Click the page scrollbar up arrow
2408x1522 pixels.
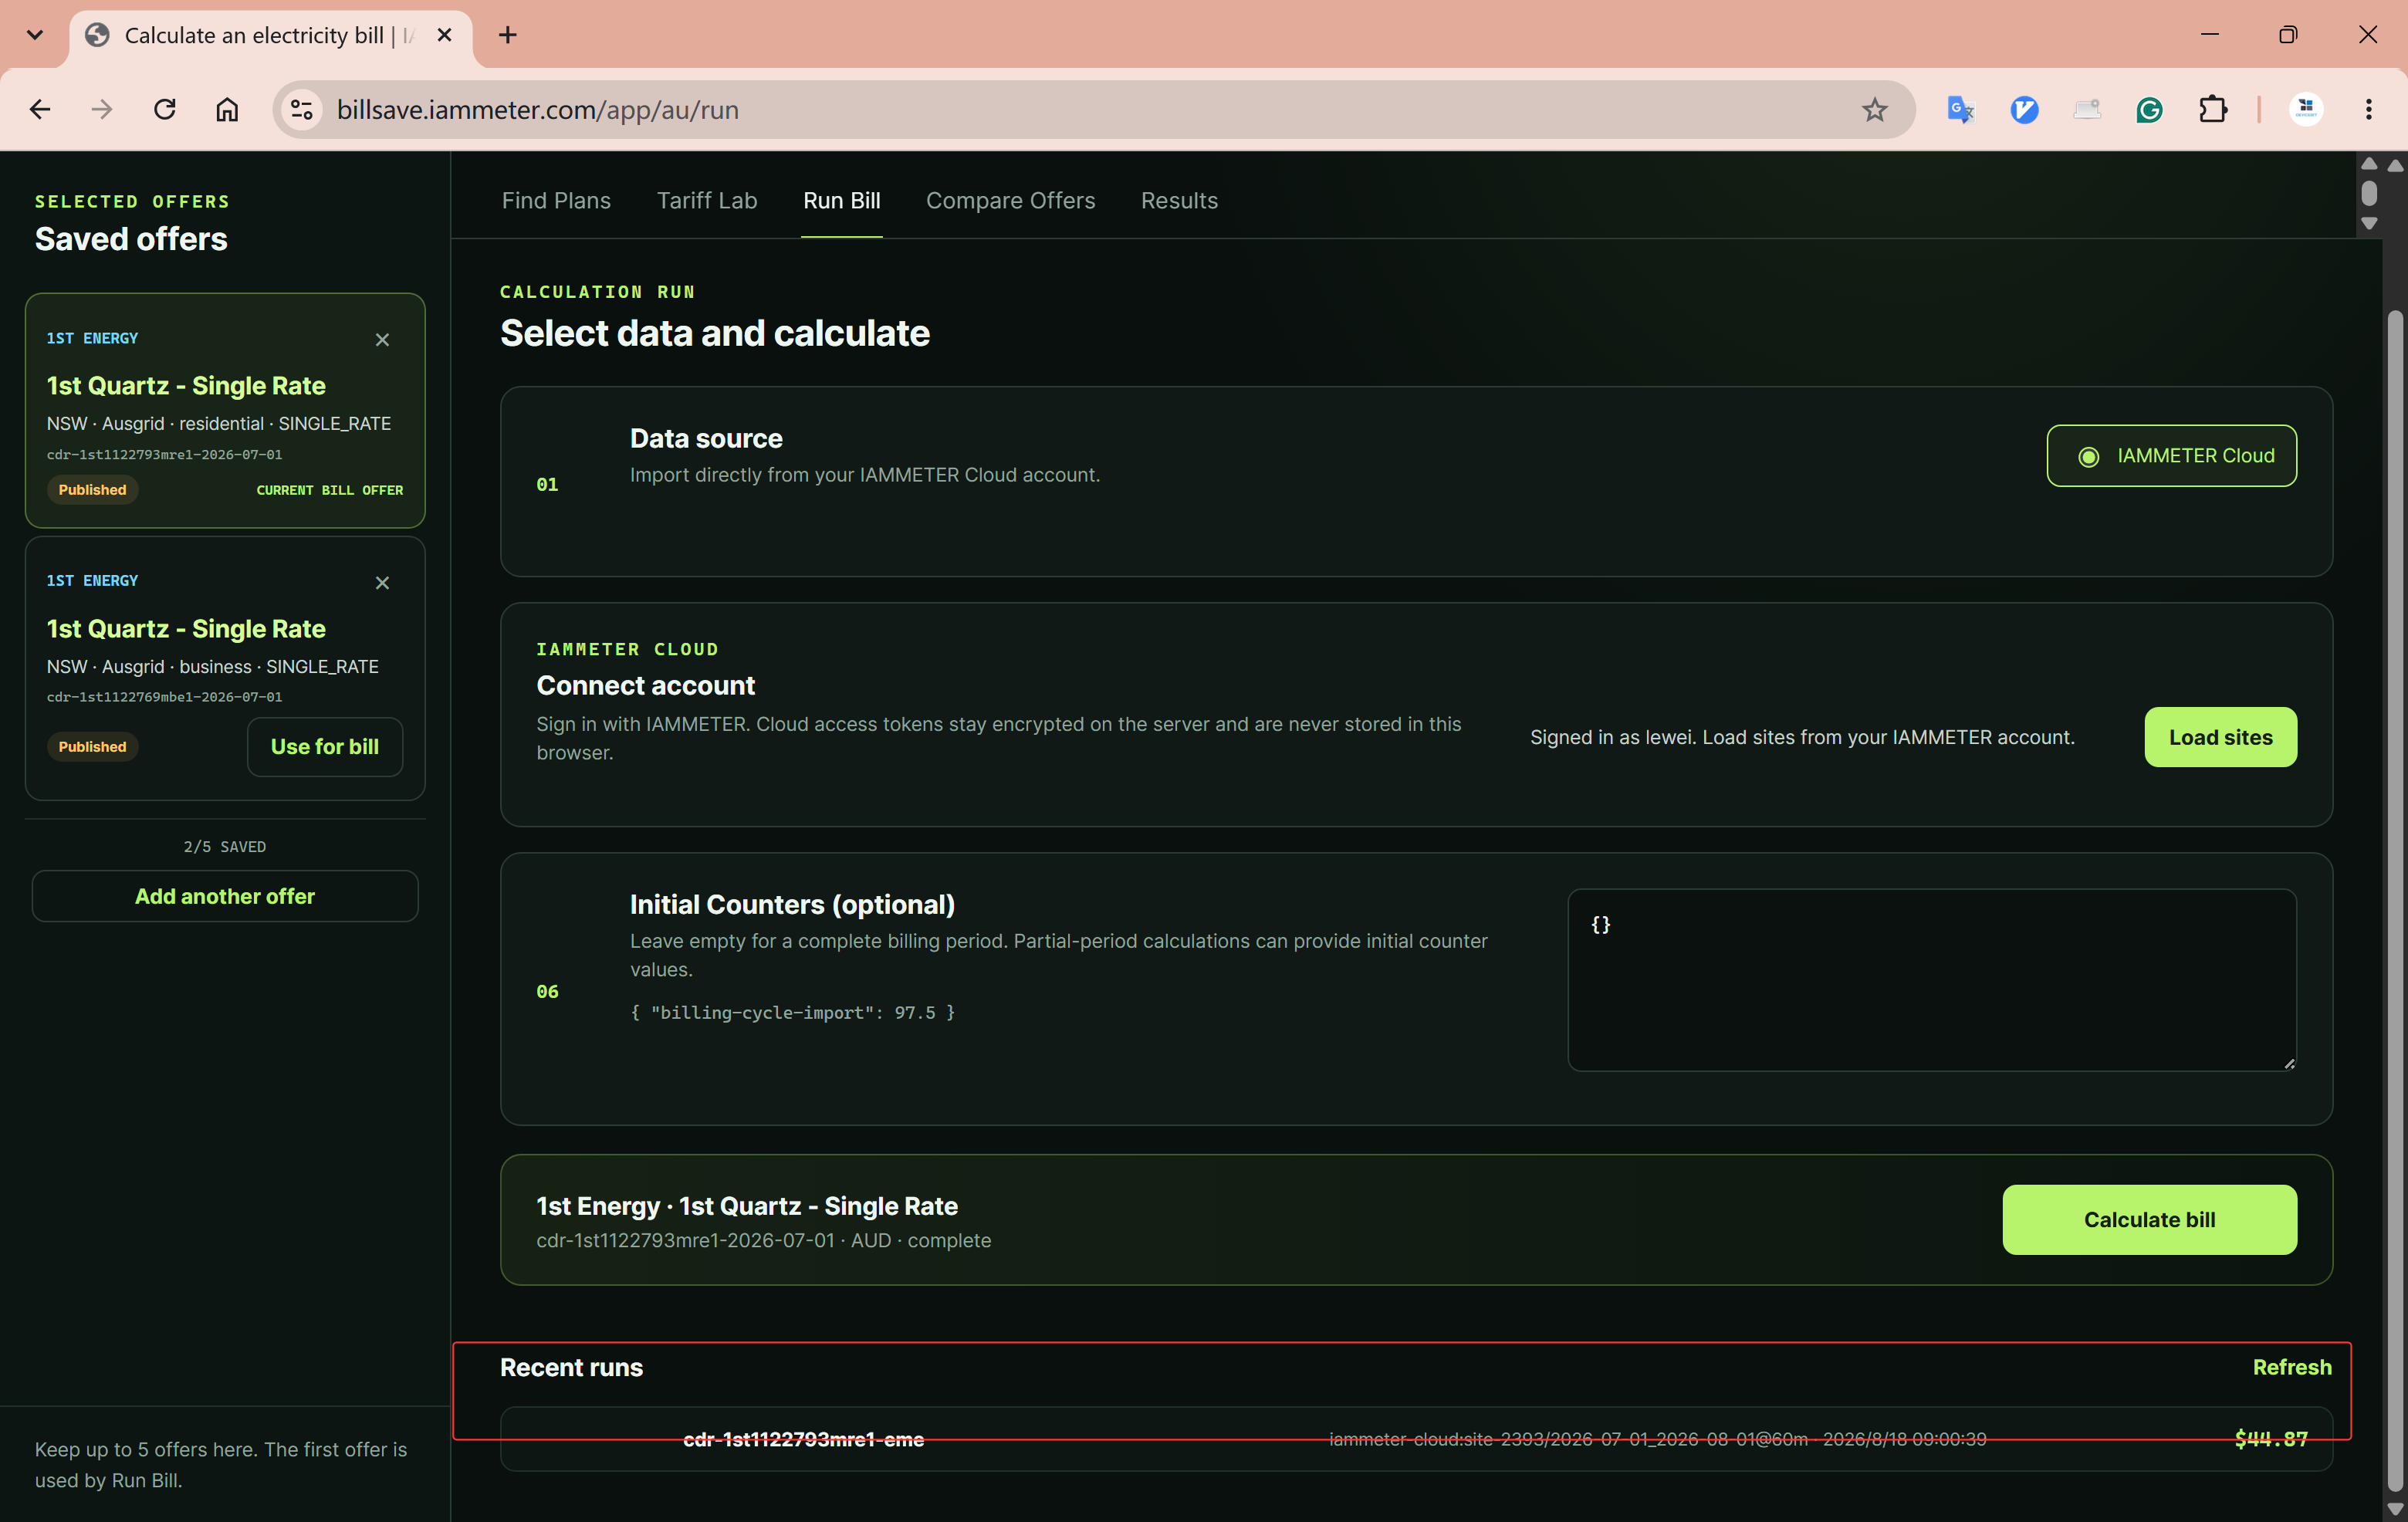click(x=2395, y=165)
